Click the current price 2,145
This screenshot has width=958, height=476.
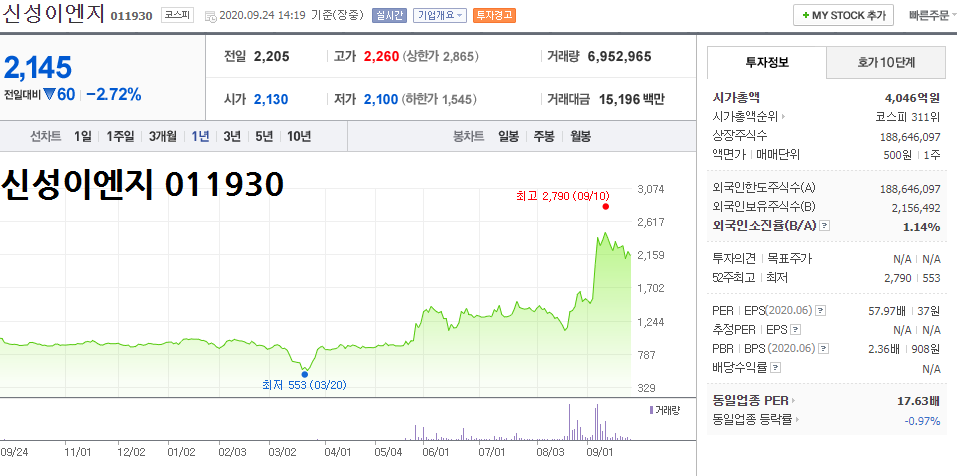pyautogui.click(x=38, y=67)
